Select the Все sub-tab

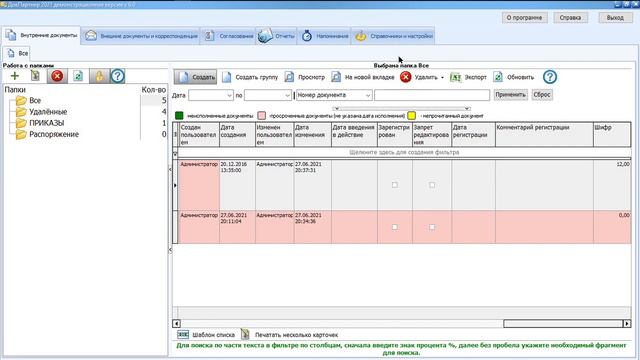coord(17,53)
